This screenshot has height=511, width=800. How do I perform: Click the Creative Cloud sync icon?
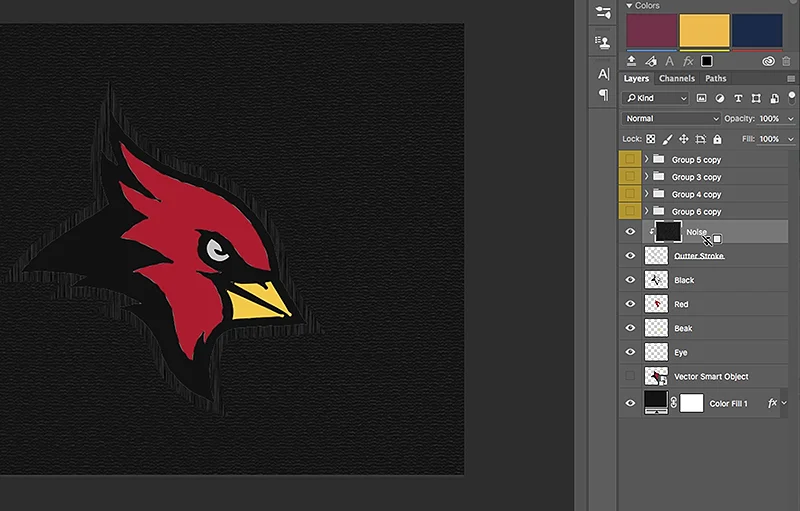click(x=768, y=61)
